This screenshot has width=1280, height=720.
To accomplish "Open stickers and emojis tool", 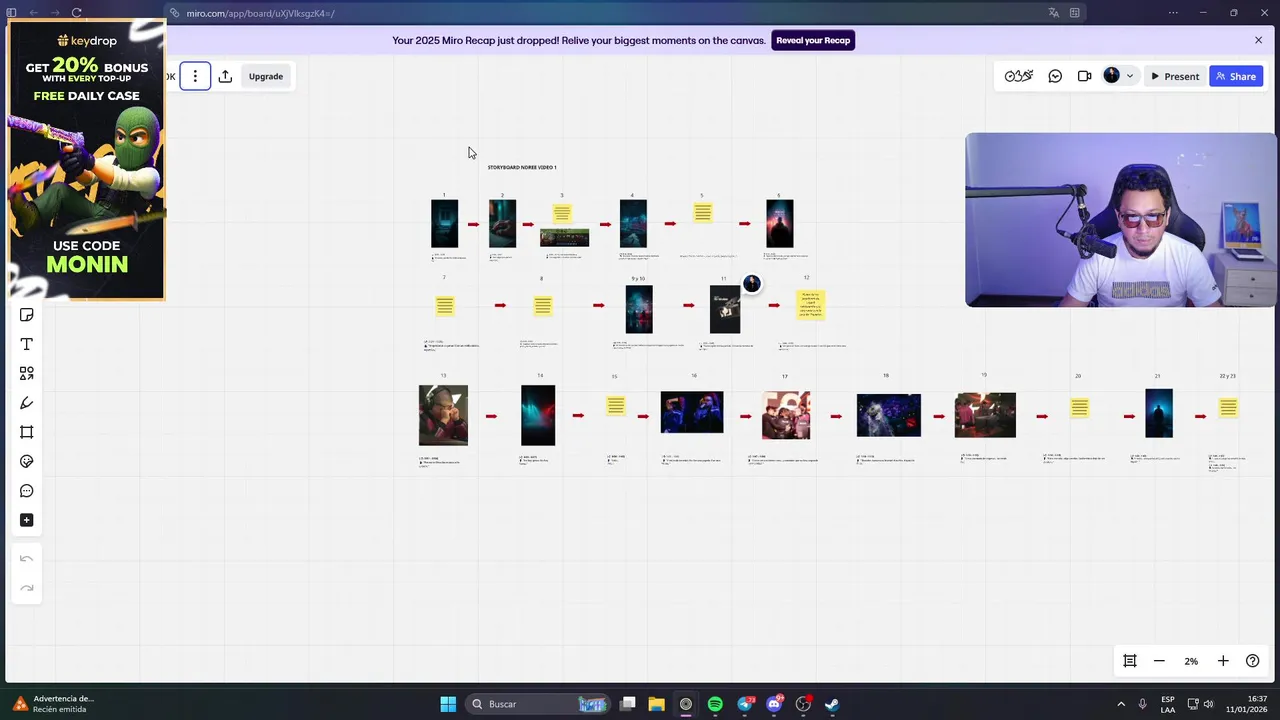I will (27, 461).
